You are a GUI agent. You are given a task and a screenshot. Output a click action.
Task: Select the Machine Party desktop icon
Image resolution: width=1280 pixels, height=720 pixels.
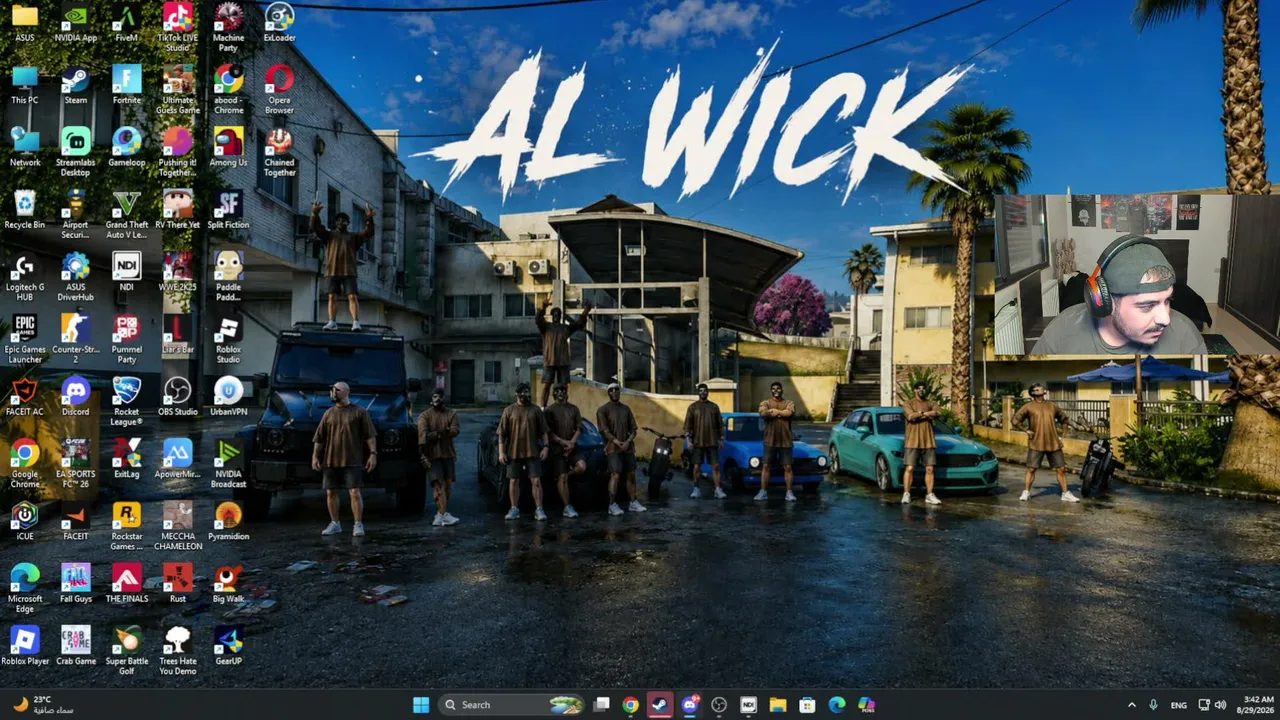pos(229,27)
